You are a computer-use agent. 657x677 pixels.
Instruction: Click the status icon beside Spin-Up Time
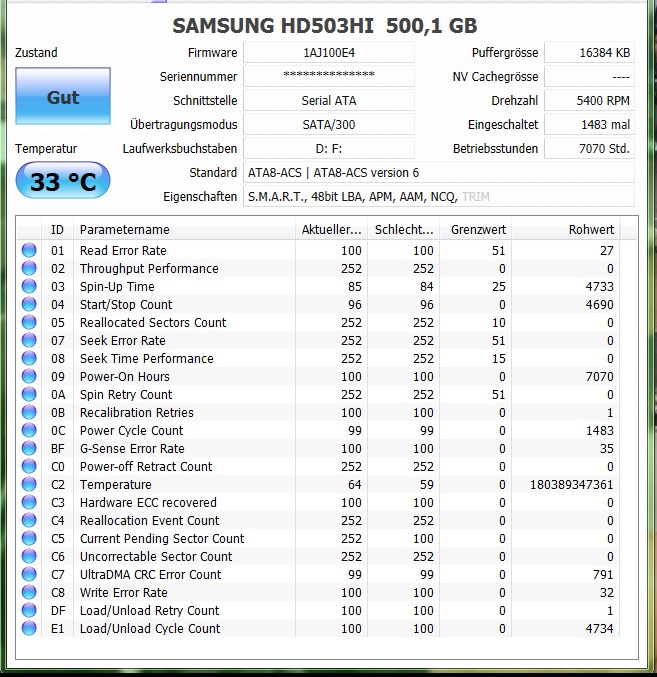[x=29, y=286]
